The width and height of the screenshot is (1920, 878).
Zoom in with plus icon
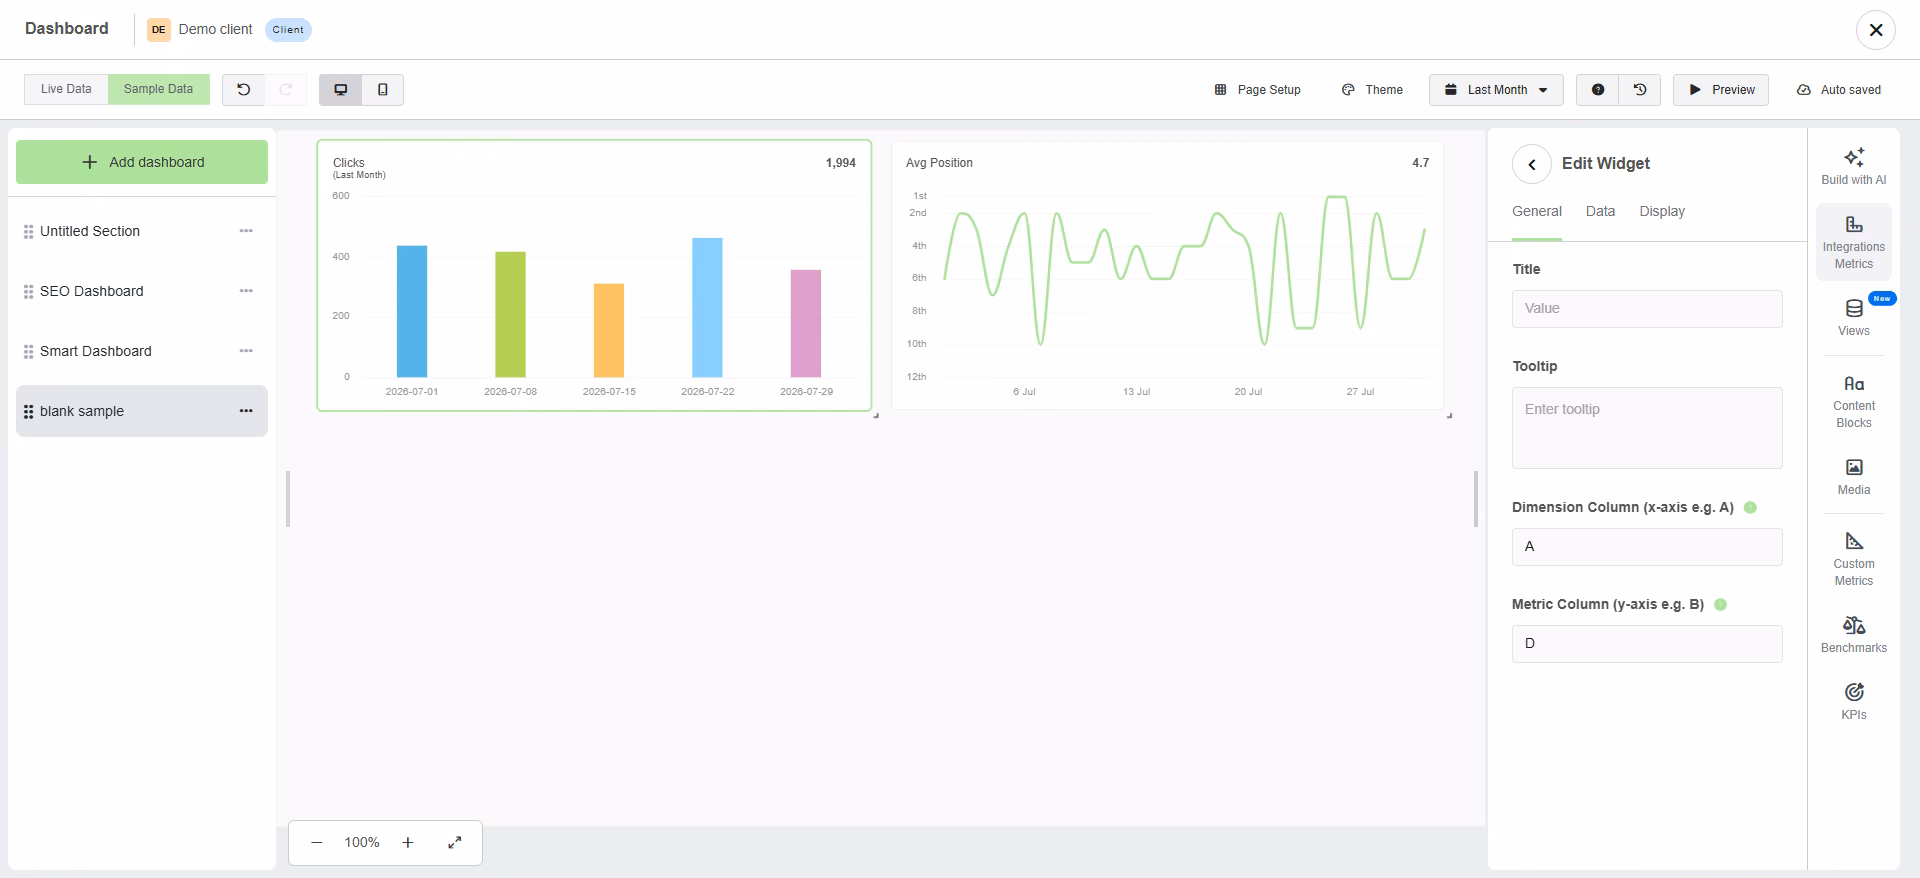(408, 842)
